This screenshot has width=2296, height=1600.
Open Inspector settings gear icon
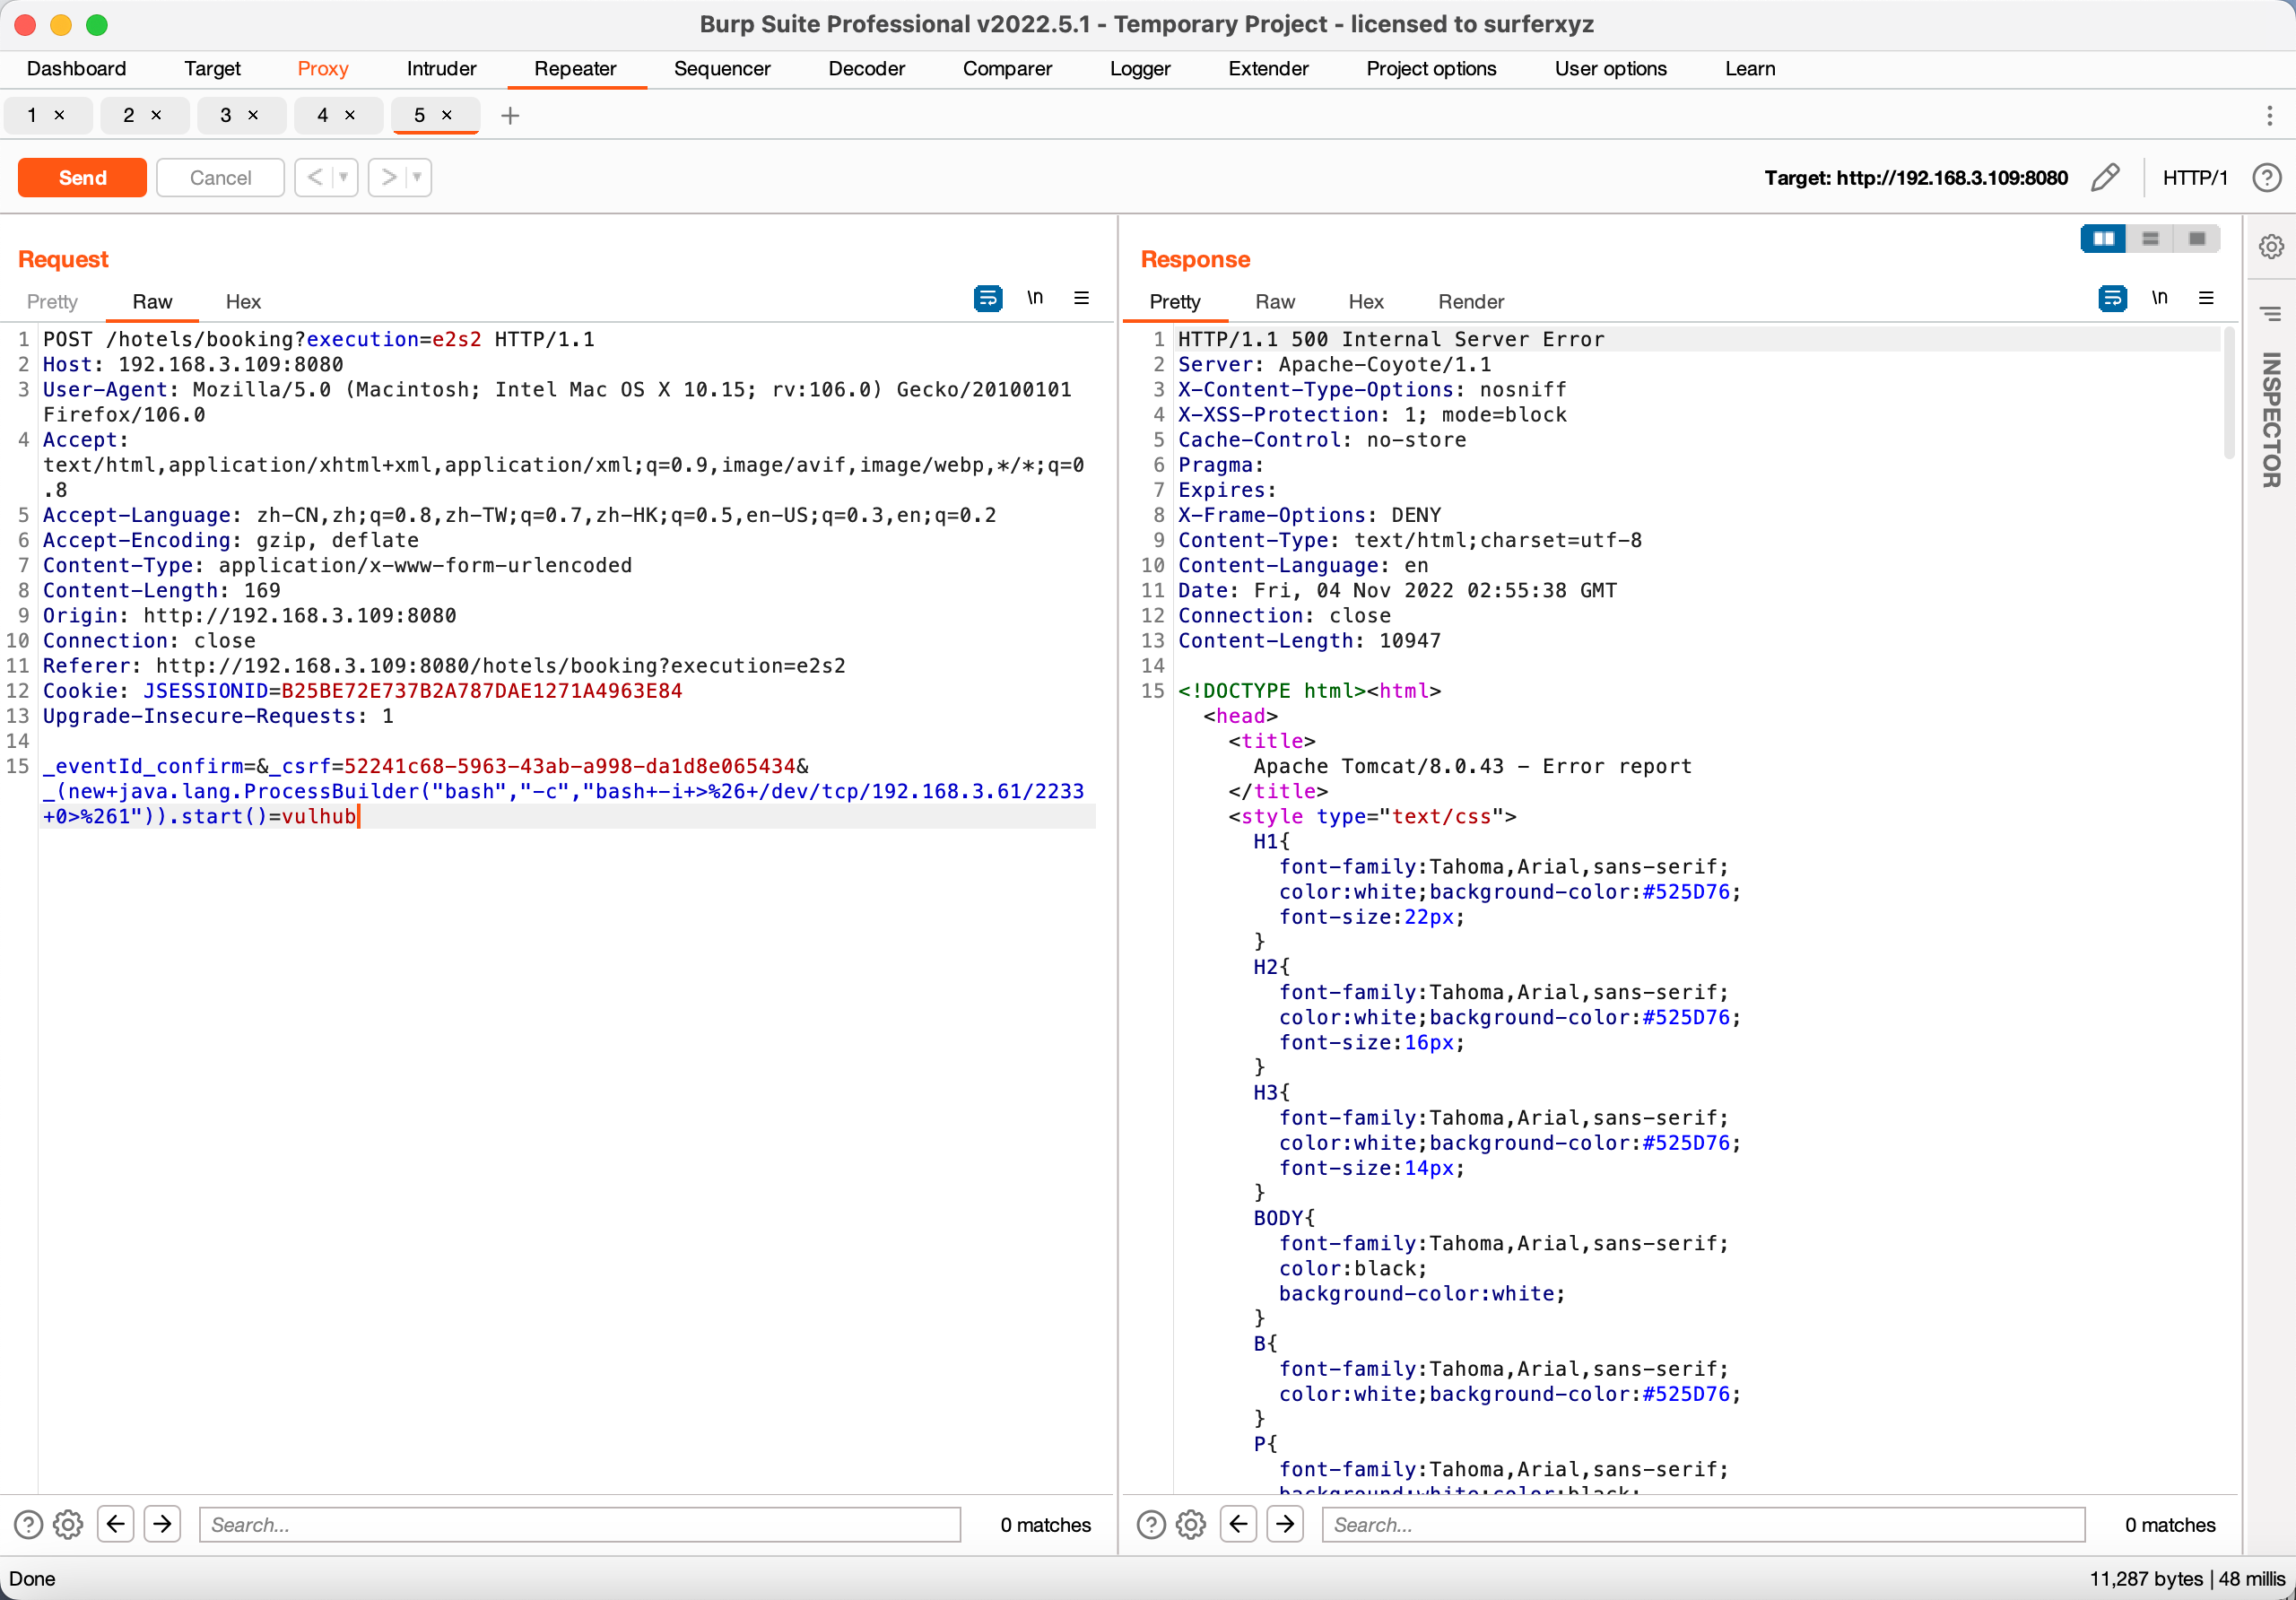point(2271,246)
